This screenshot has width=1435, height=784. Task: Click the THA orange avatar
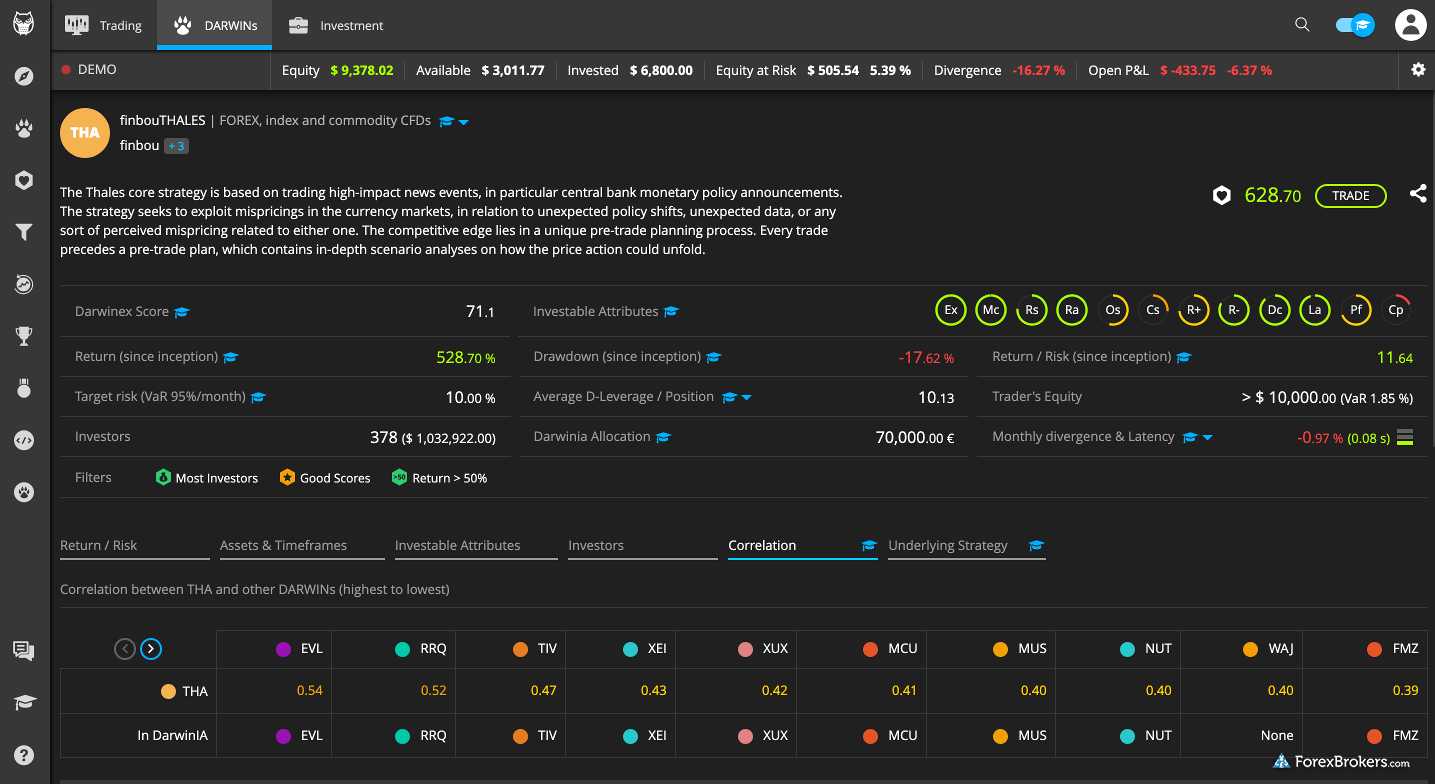pos(85,133)
